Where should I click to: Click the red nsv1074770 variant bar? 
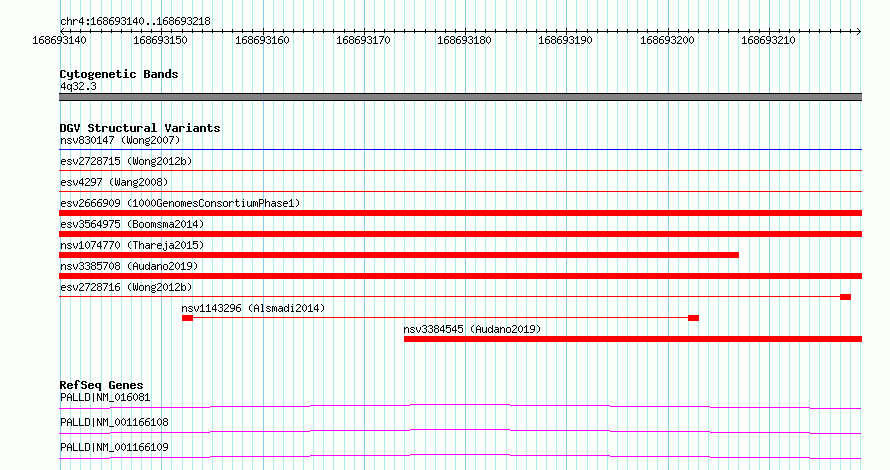click(399, 255)
